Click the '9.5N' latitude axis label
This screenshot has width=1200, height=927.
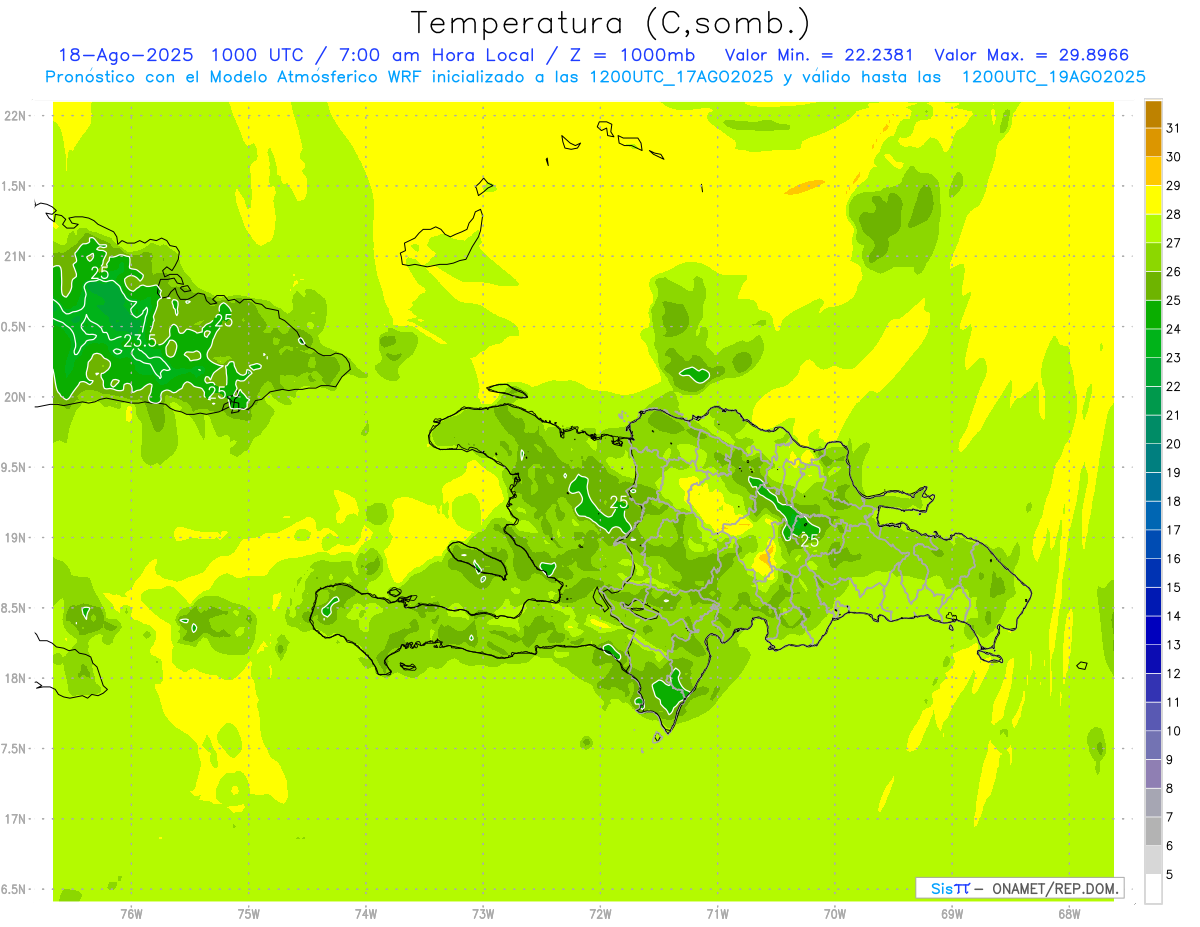point(15,467)
